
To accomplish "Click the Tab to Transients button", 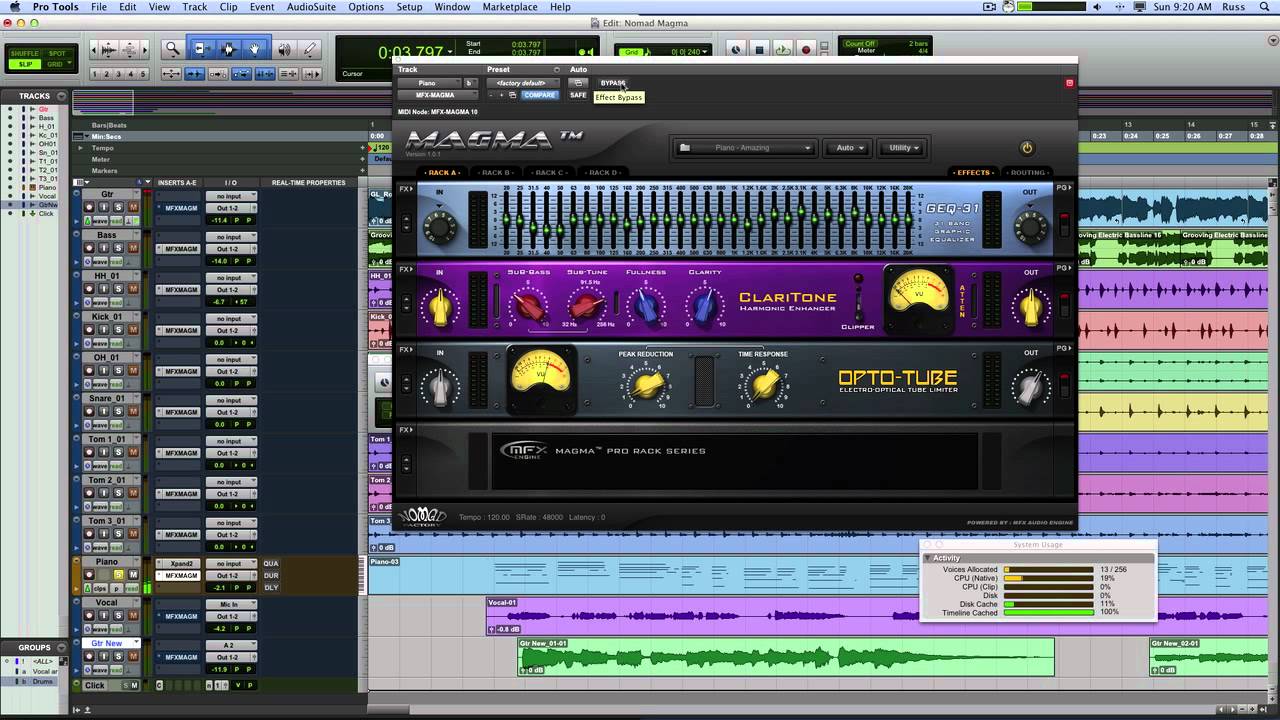I will 193,74.
